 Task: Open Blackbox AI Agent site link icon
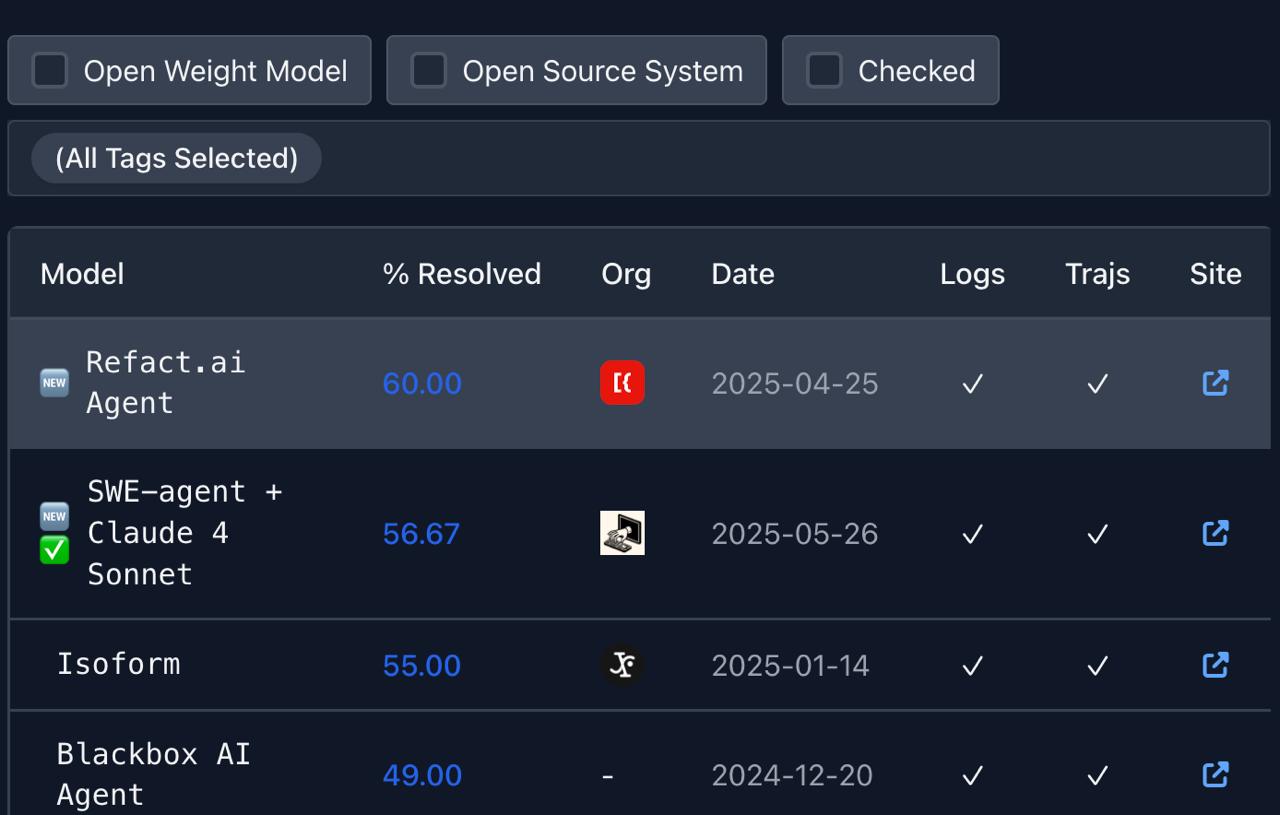click(1215, 775)
